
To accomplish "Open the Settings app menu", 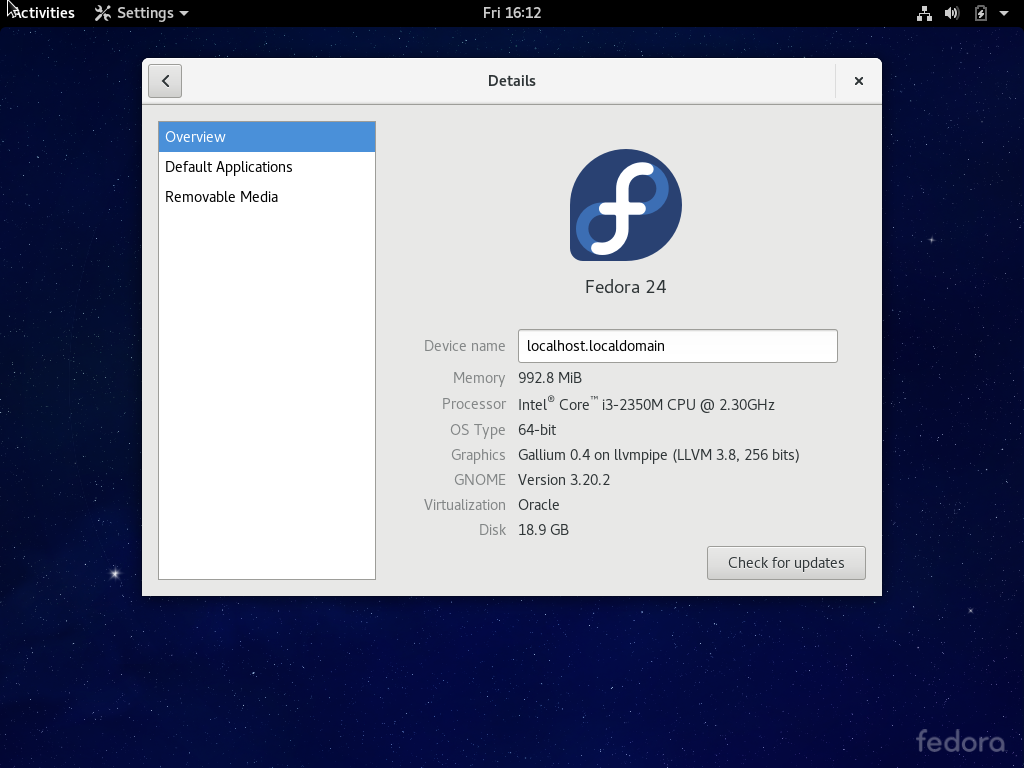I will point(141,13).
